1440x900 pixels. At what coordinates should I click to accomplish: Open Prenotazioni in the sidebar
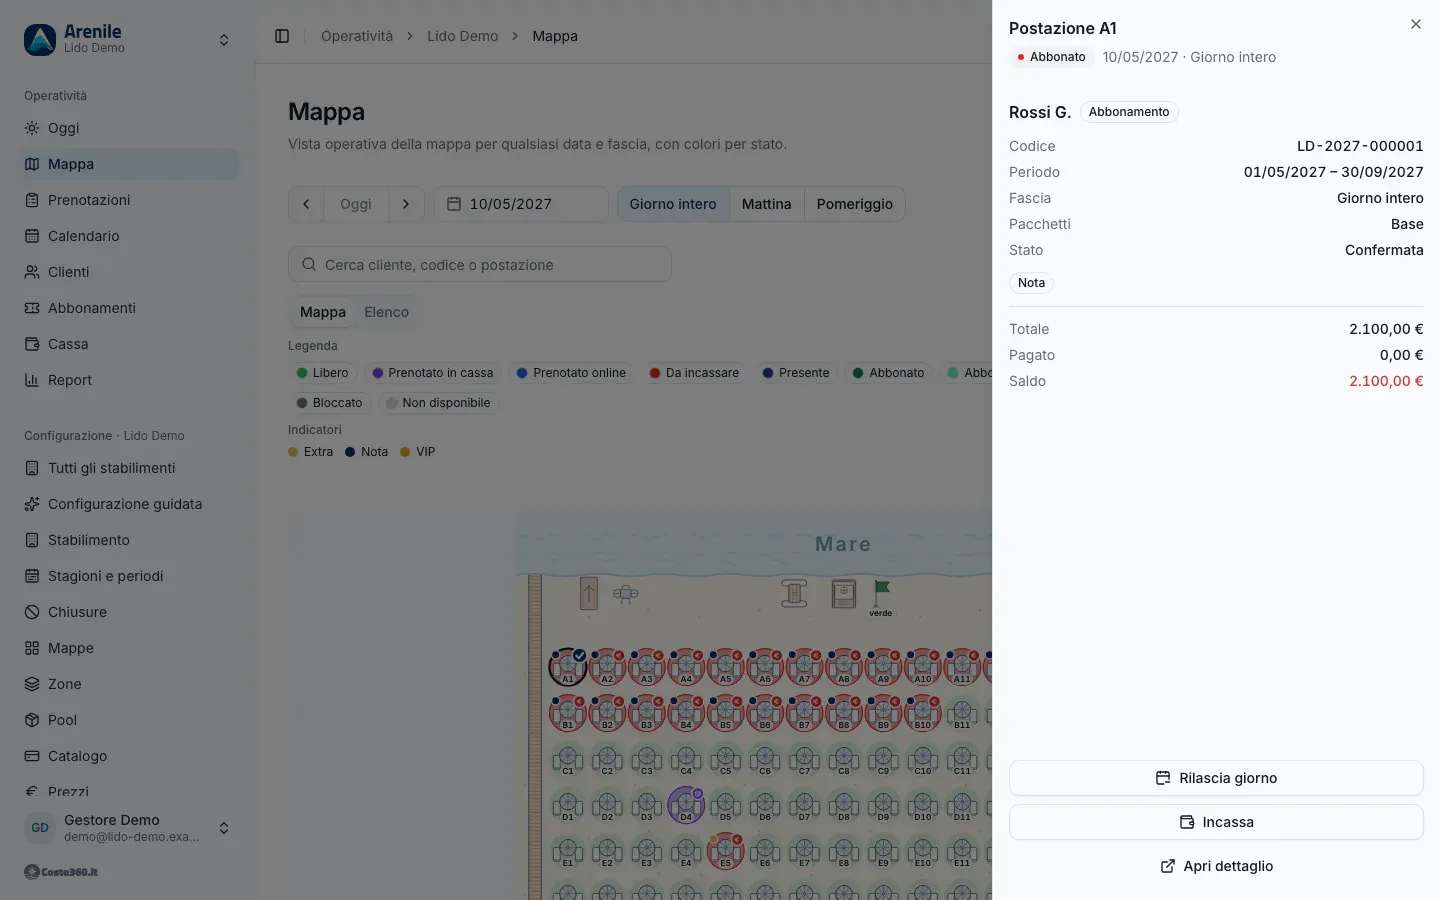(128, 200)
